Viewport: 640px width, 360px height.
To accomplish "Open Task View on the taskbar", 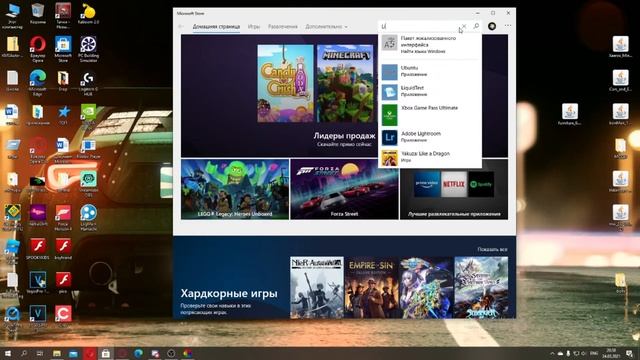I will 40,353.
